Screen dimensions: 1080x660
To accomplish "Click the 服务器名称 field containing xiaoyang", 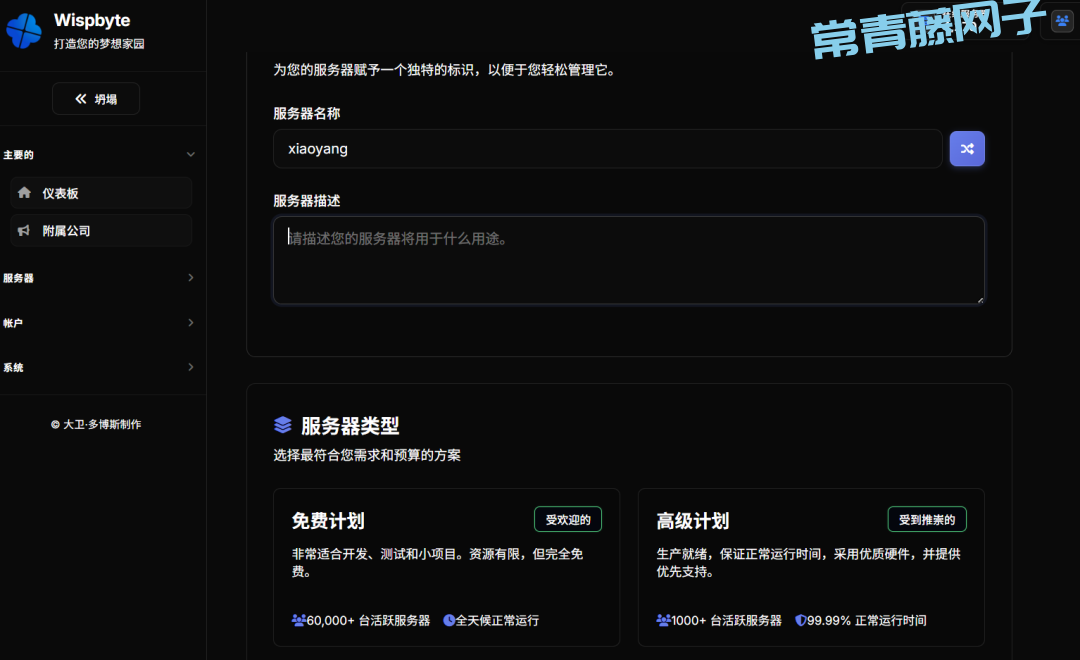I will coord(607,149).
